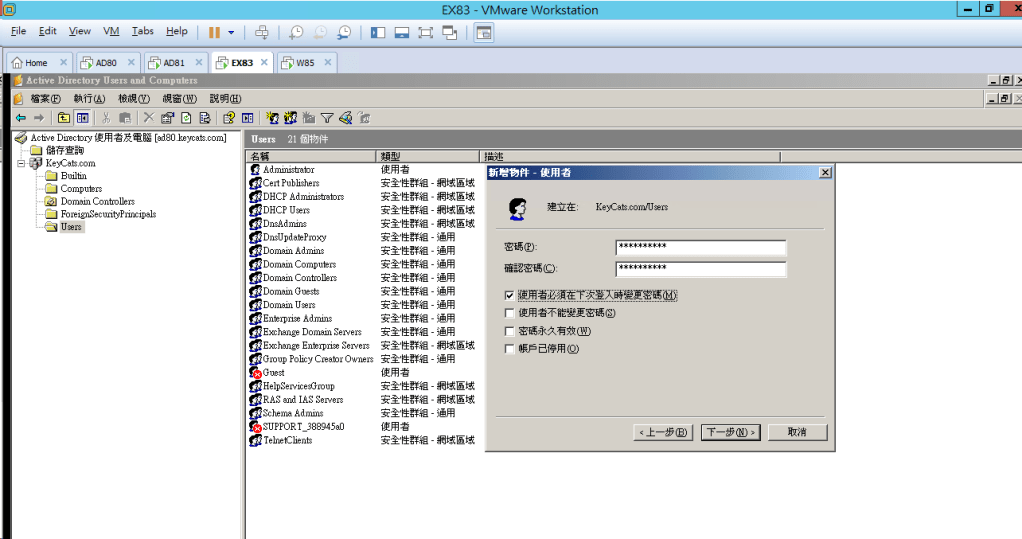1022x539 pixels.
Task: Click the filter funnel icon in ADUC toolbar
Action: pyautogui.click(x=326, y=118)
